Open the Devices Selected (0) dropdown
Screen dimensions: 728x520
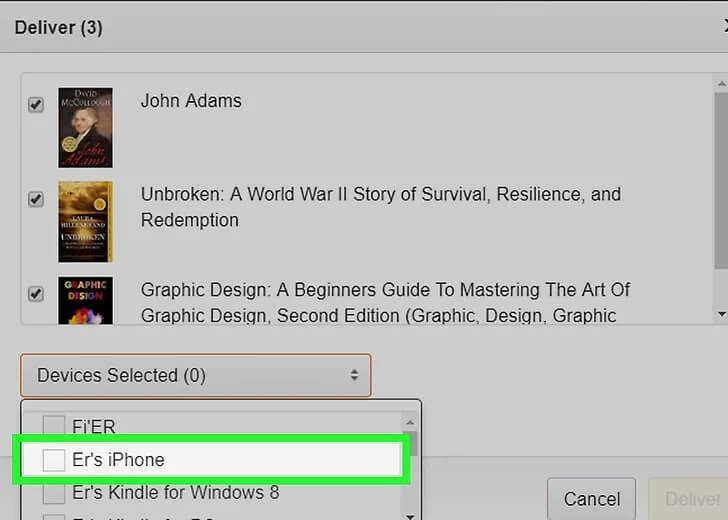point(195,376)
